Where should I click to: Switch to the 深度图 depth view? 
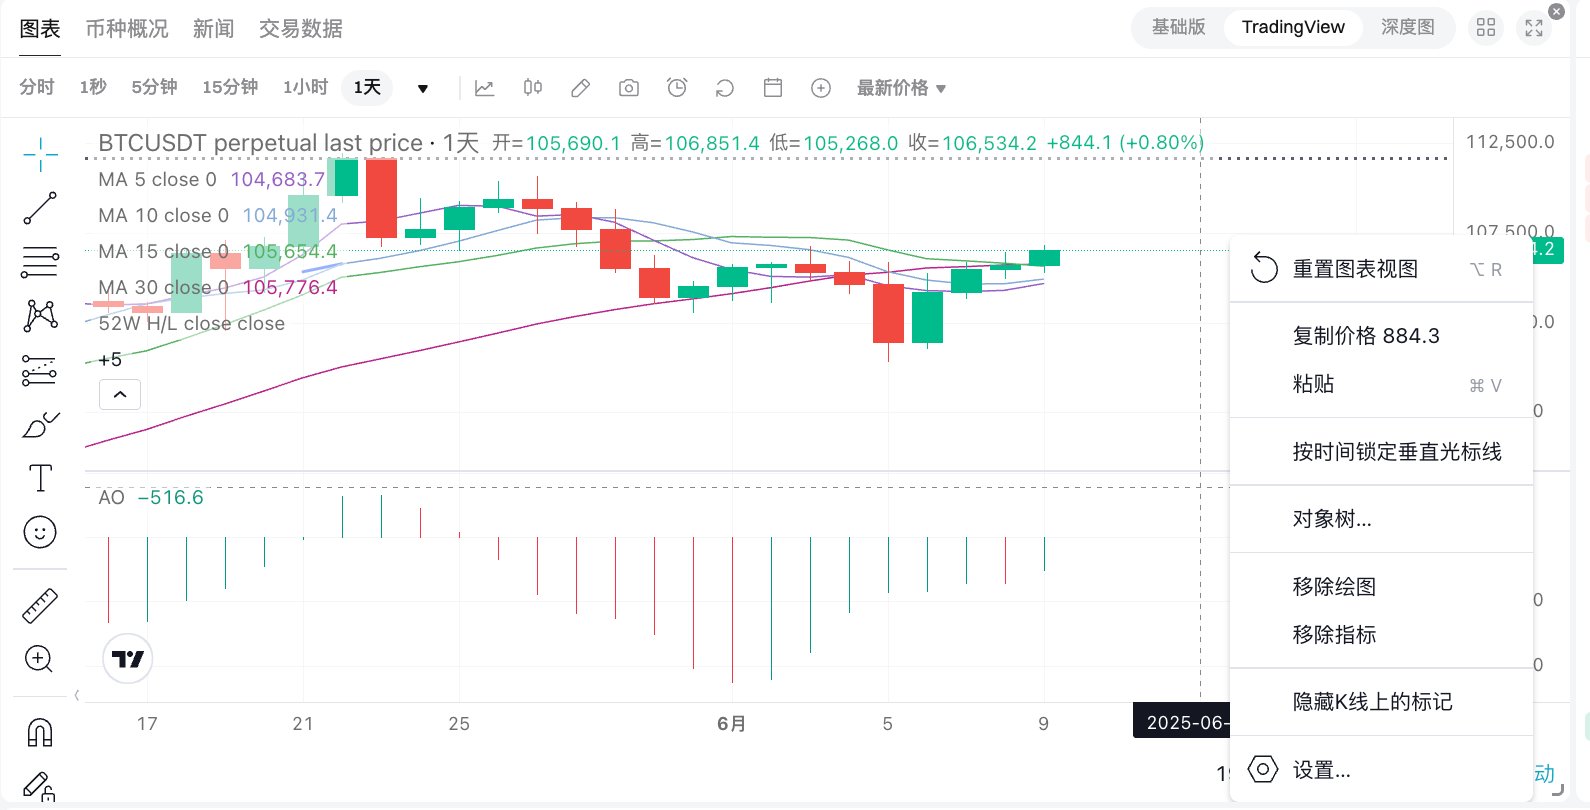[x=1407, y=27]
